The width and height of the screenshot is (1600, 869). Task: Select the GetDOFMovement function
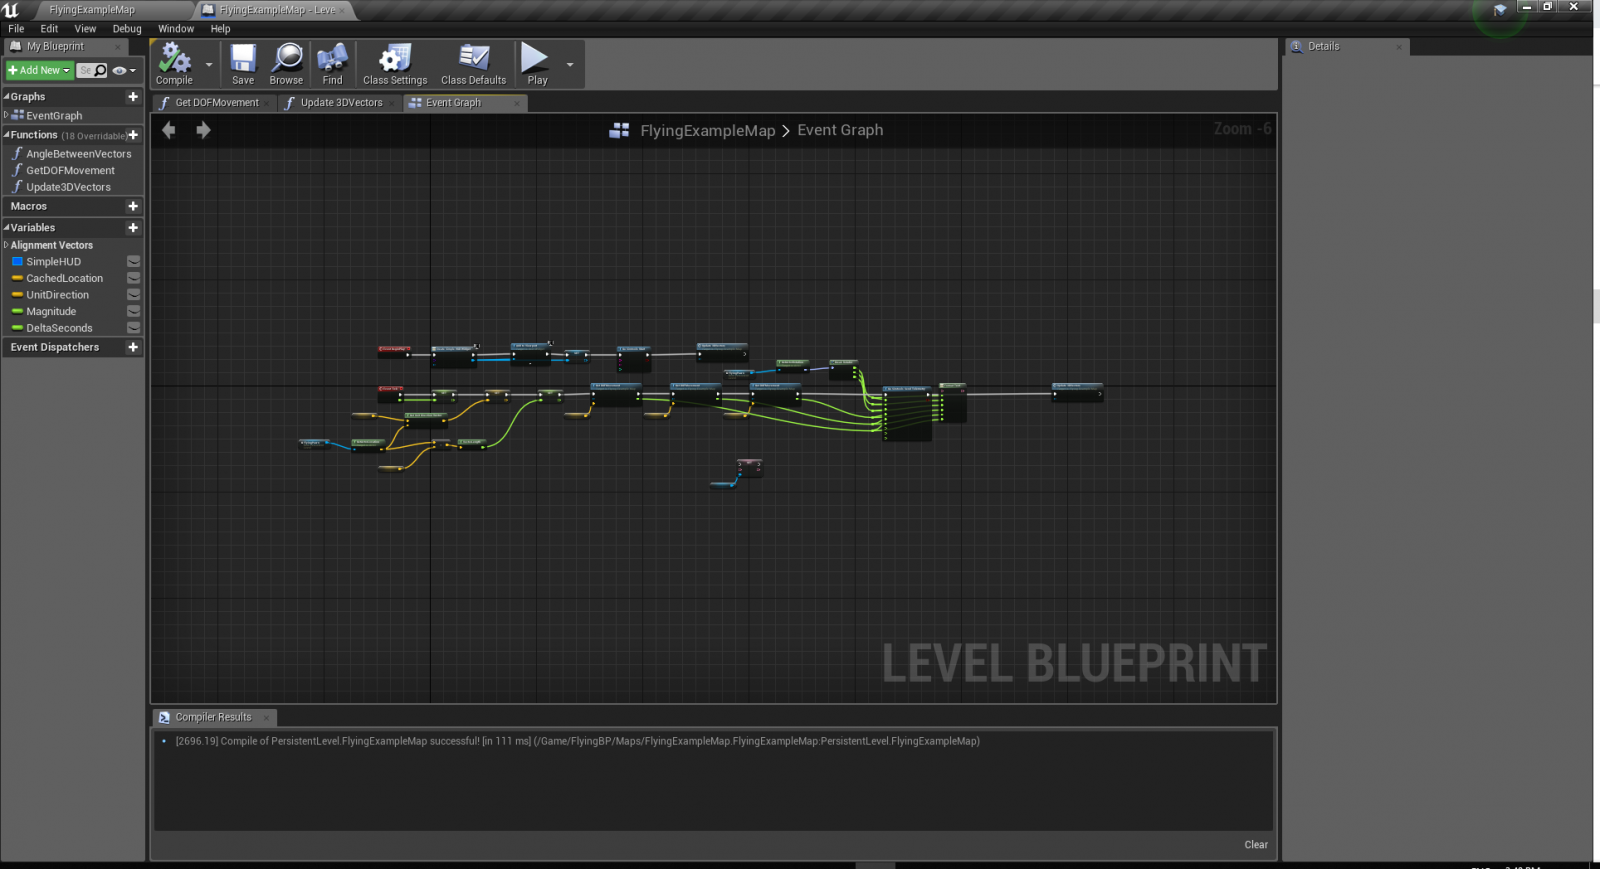[70, 171]
